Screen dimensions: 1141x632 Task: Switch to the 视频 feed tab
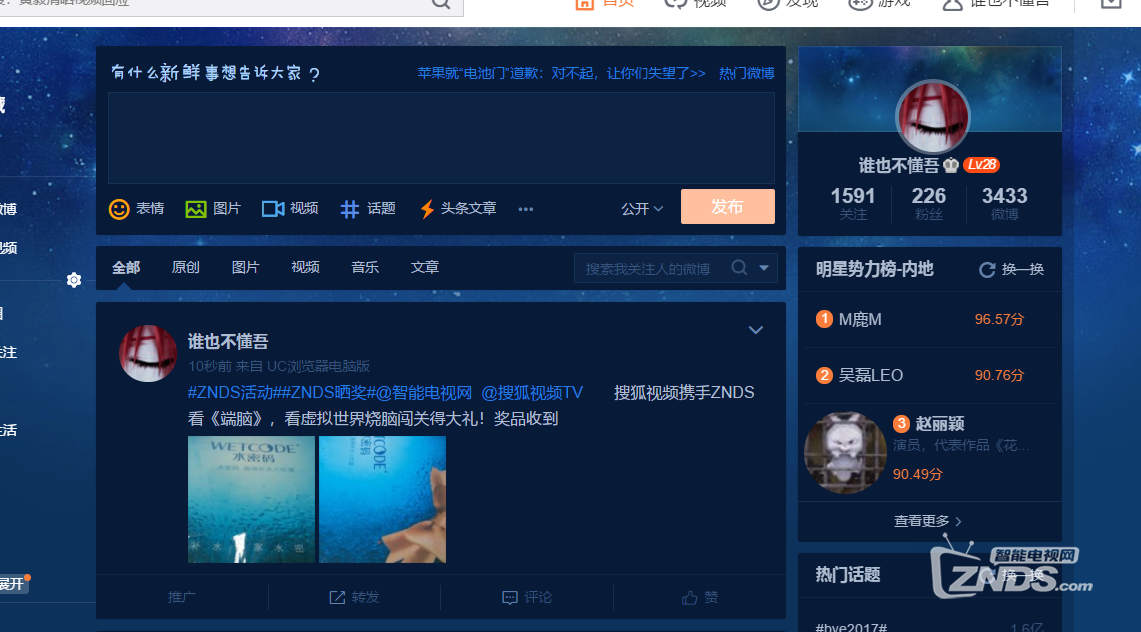(x=305, y=268)
